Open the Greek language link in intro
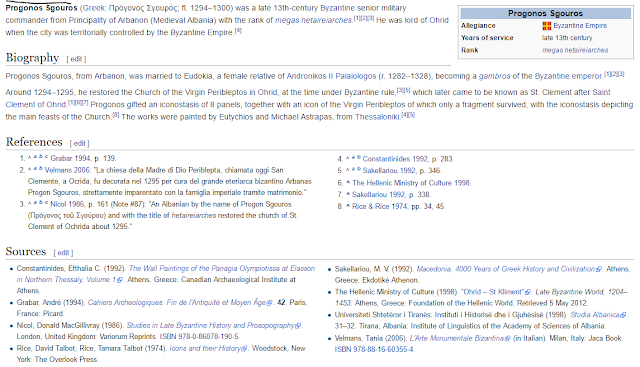 pos(93,8)
